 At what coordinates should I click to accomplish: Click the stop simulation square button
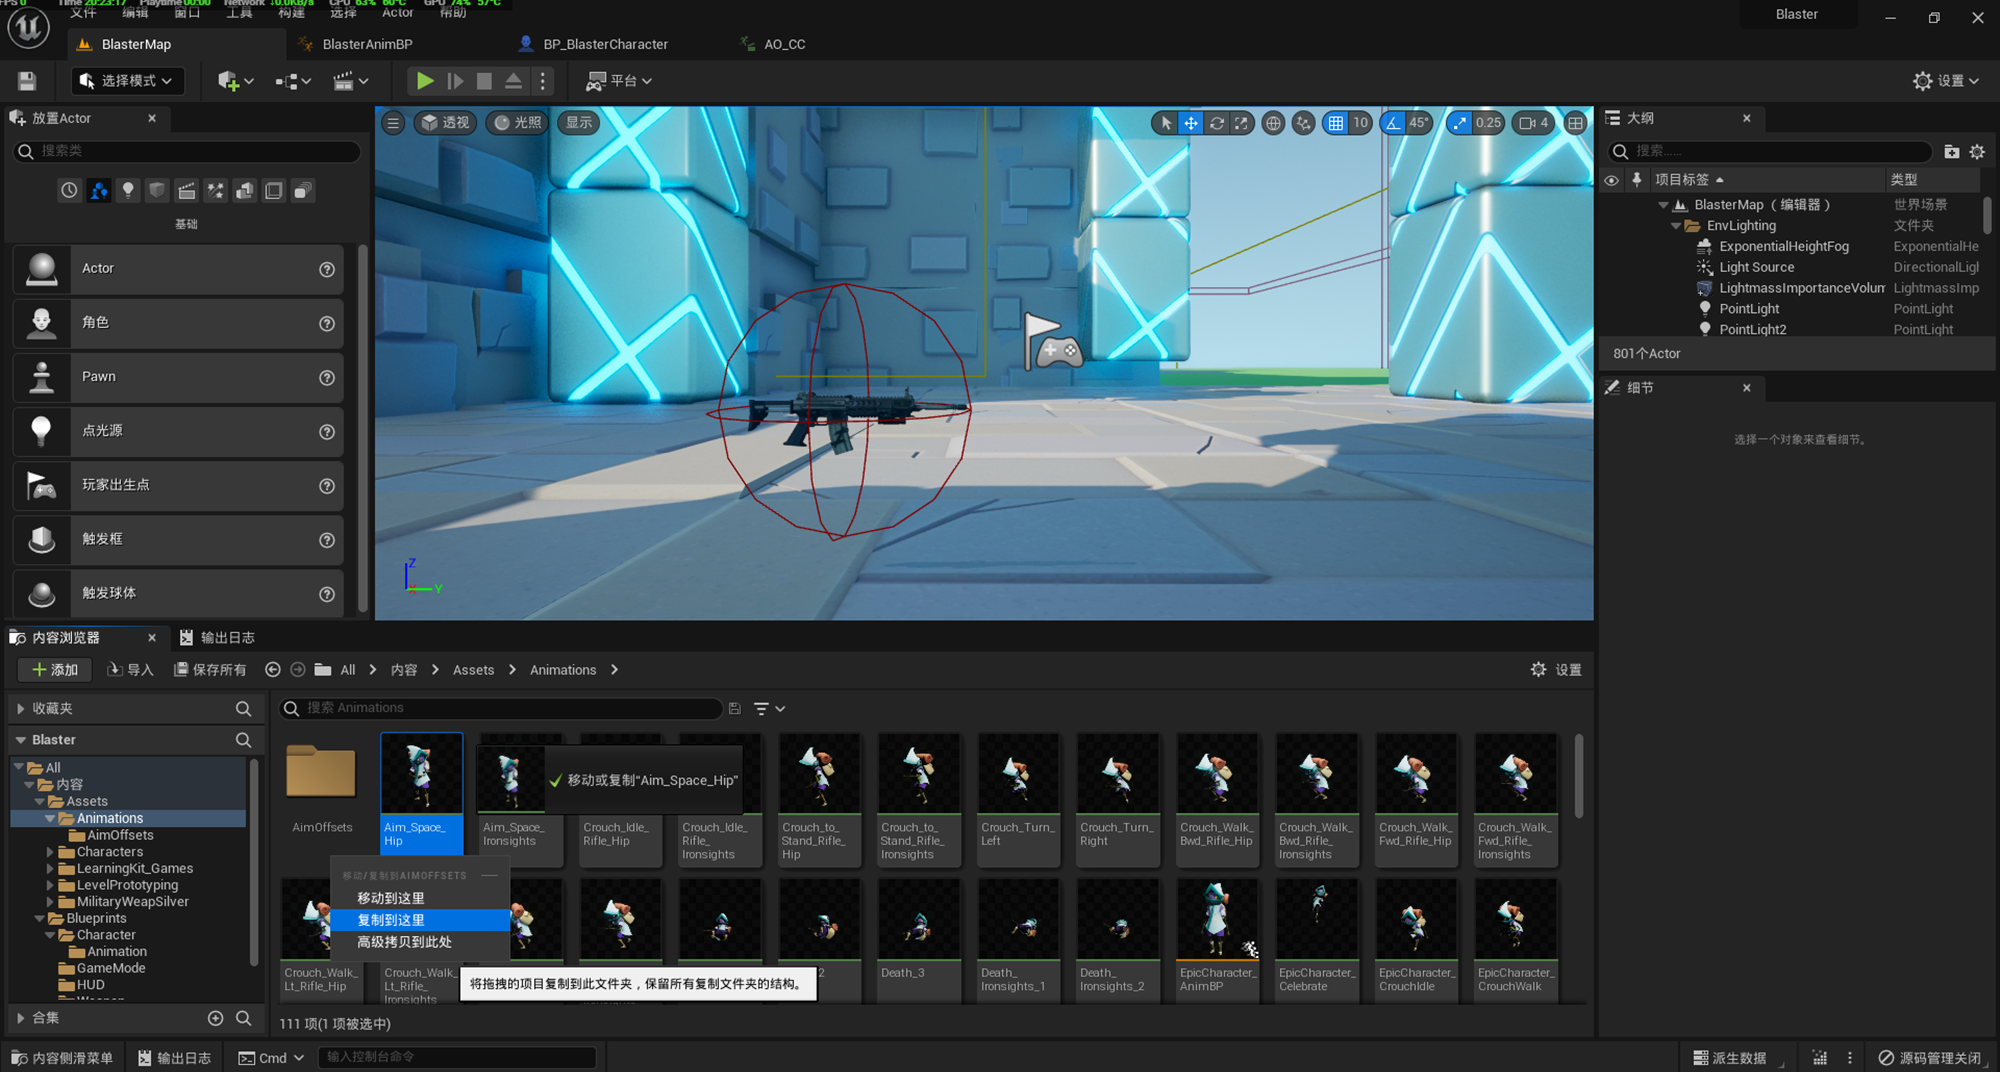(484, 81)
